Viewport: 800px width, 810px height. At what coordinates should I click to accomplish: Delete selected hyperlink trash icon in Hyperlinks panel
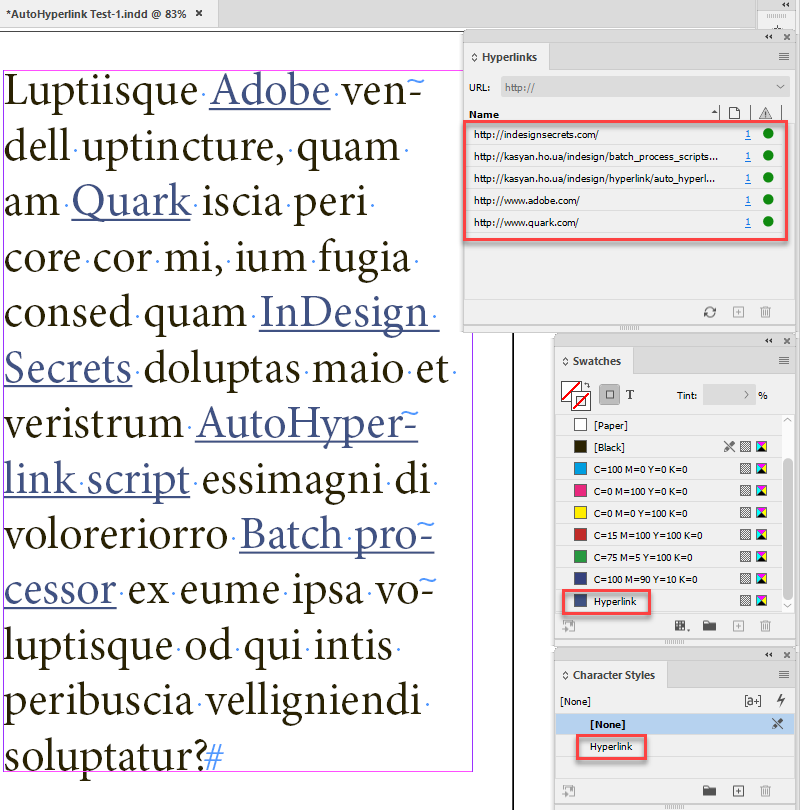[765, 312]
